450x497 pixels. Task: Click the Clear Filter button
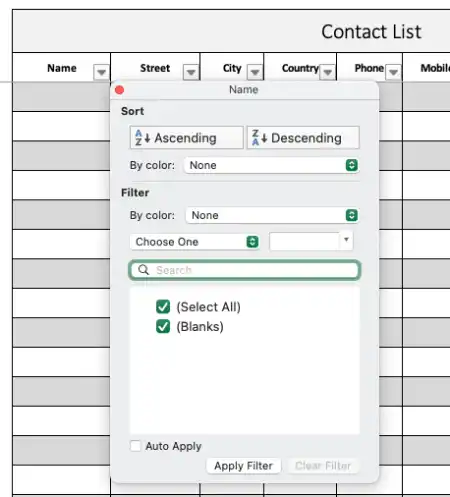click(323, 466)
